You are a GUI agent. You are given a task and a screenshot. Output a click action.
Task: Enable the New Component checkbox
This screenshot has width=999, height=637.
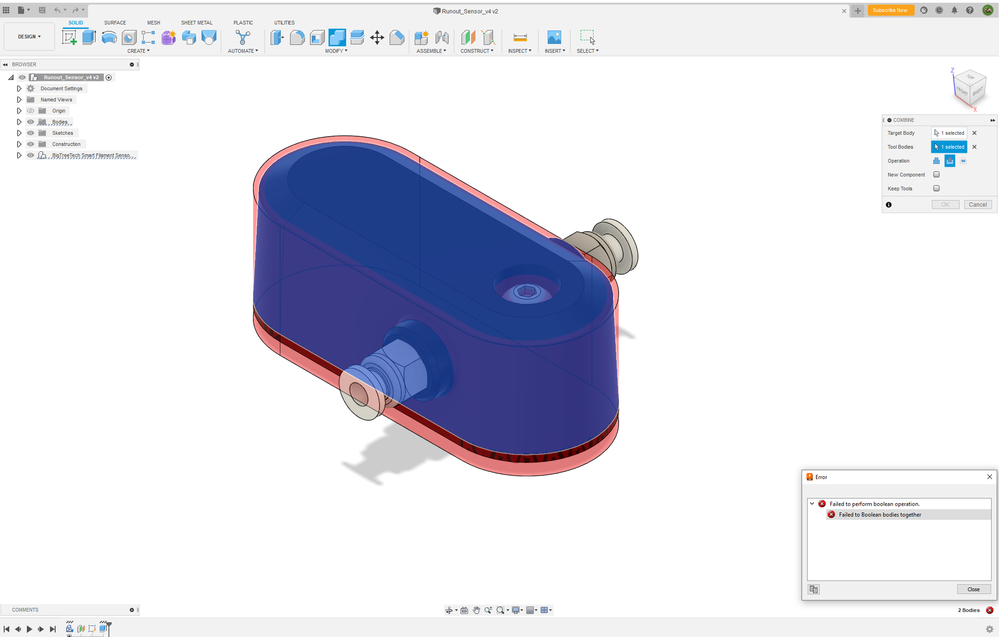pos(937,175)
